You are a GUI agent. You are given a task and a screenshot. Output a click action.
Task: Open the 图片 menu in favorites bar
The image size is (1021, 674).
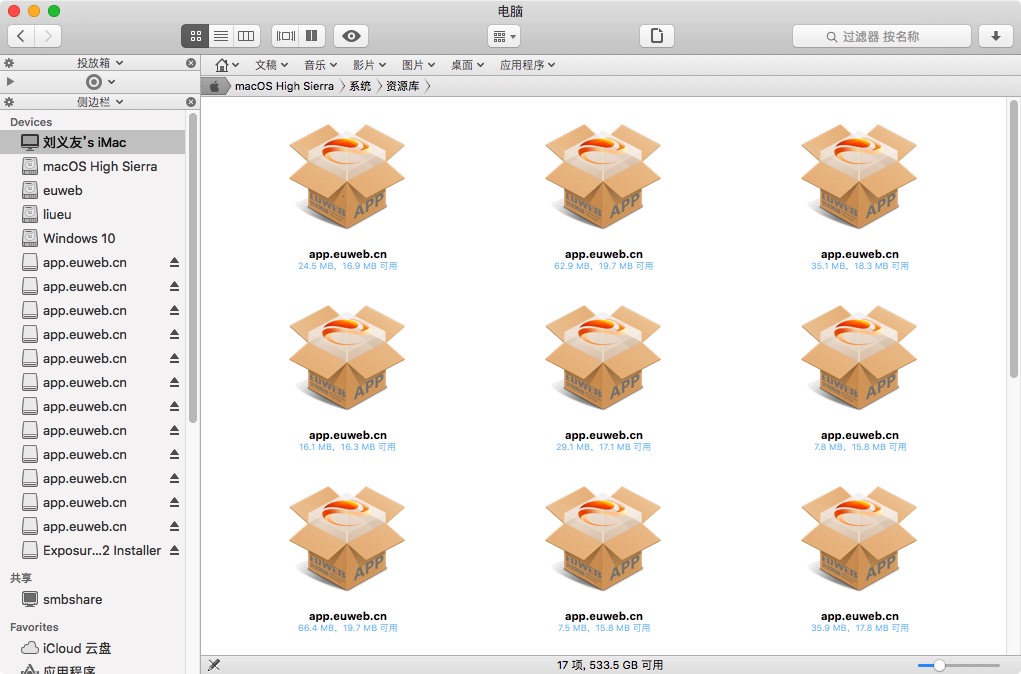418,65
